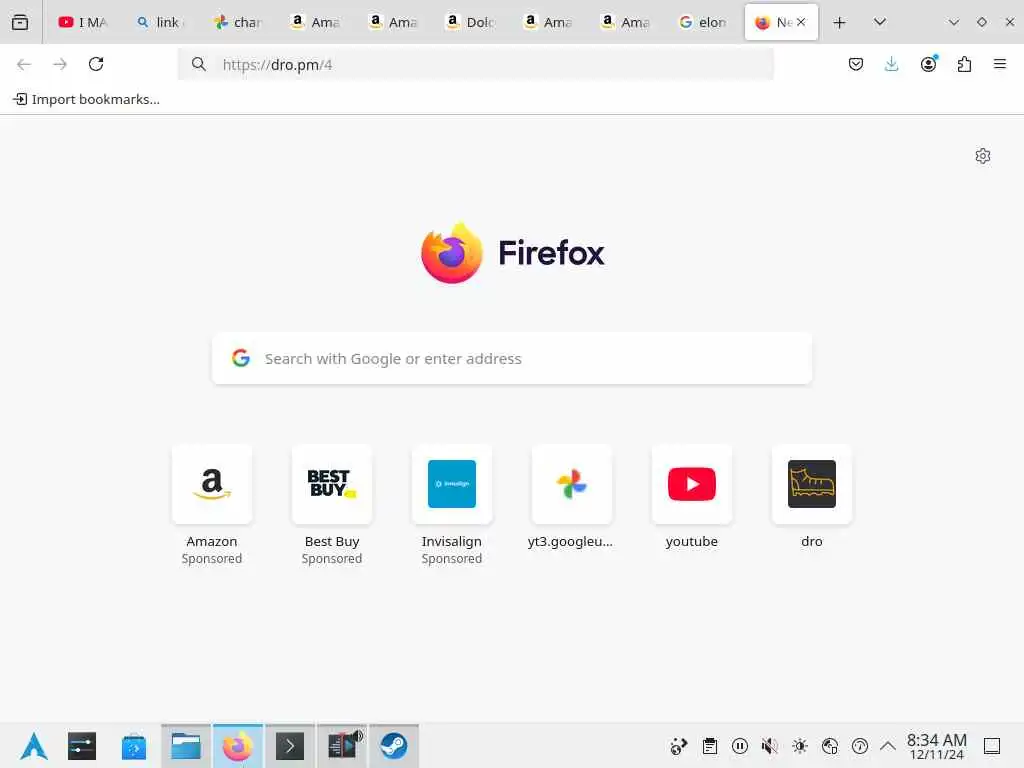The height and width of the screenshot is (768, 1024).
Task: Open the hamburger application menu
Action: coord(1000,64)
